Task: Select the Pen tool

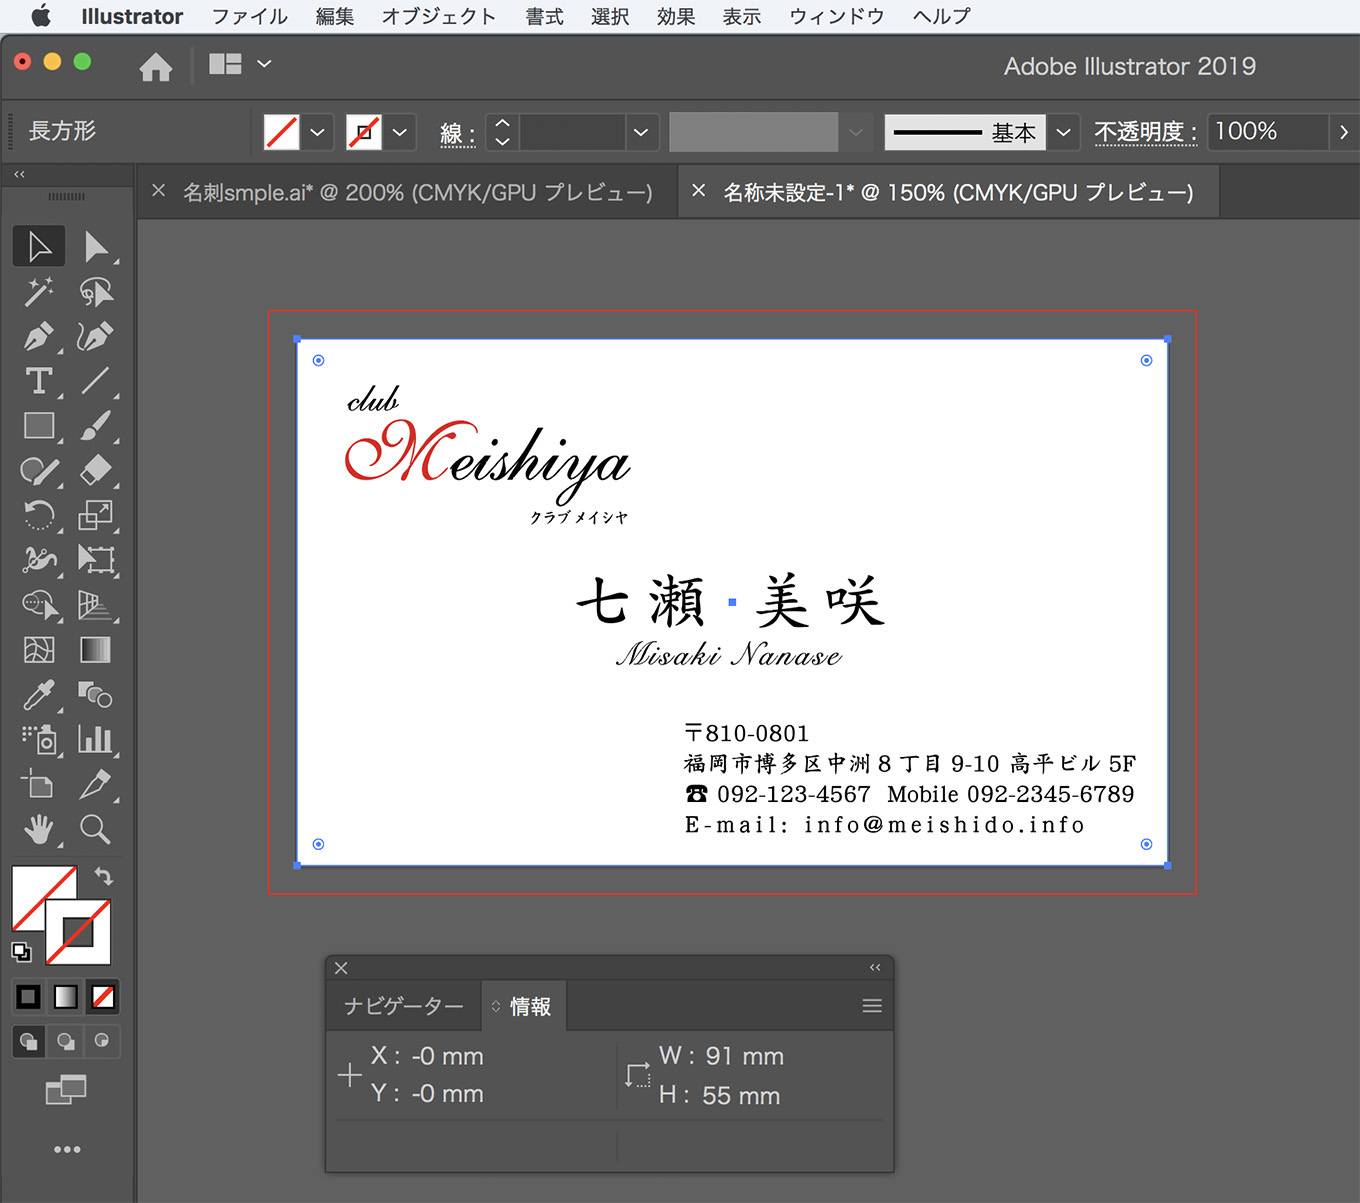Action: pos(39,336)
